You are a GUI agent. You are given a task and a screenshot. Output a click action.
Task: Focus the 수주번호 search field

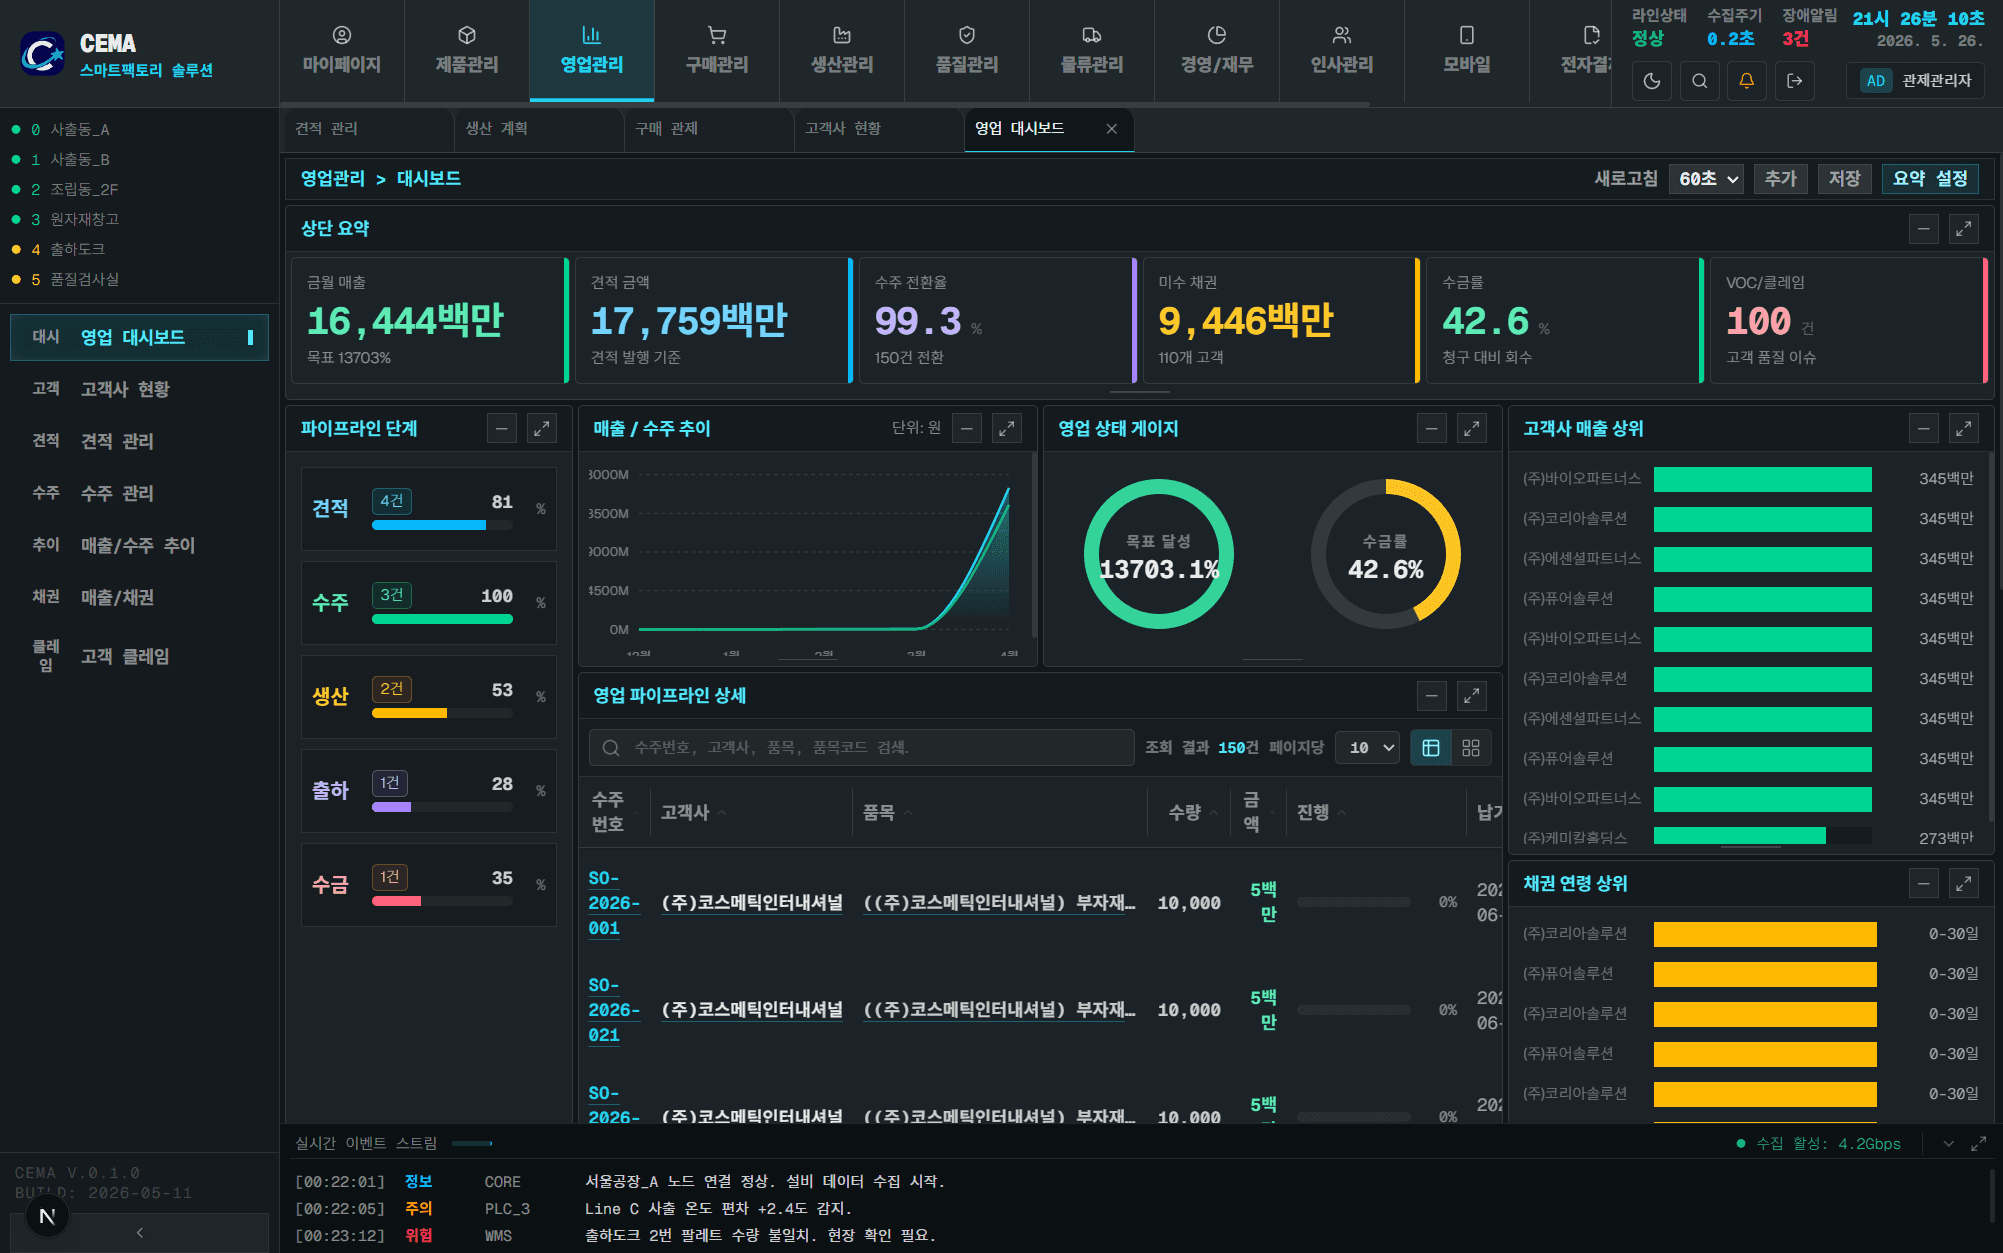[862, 748]
